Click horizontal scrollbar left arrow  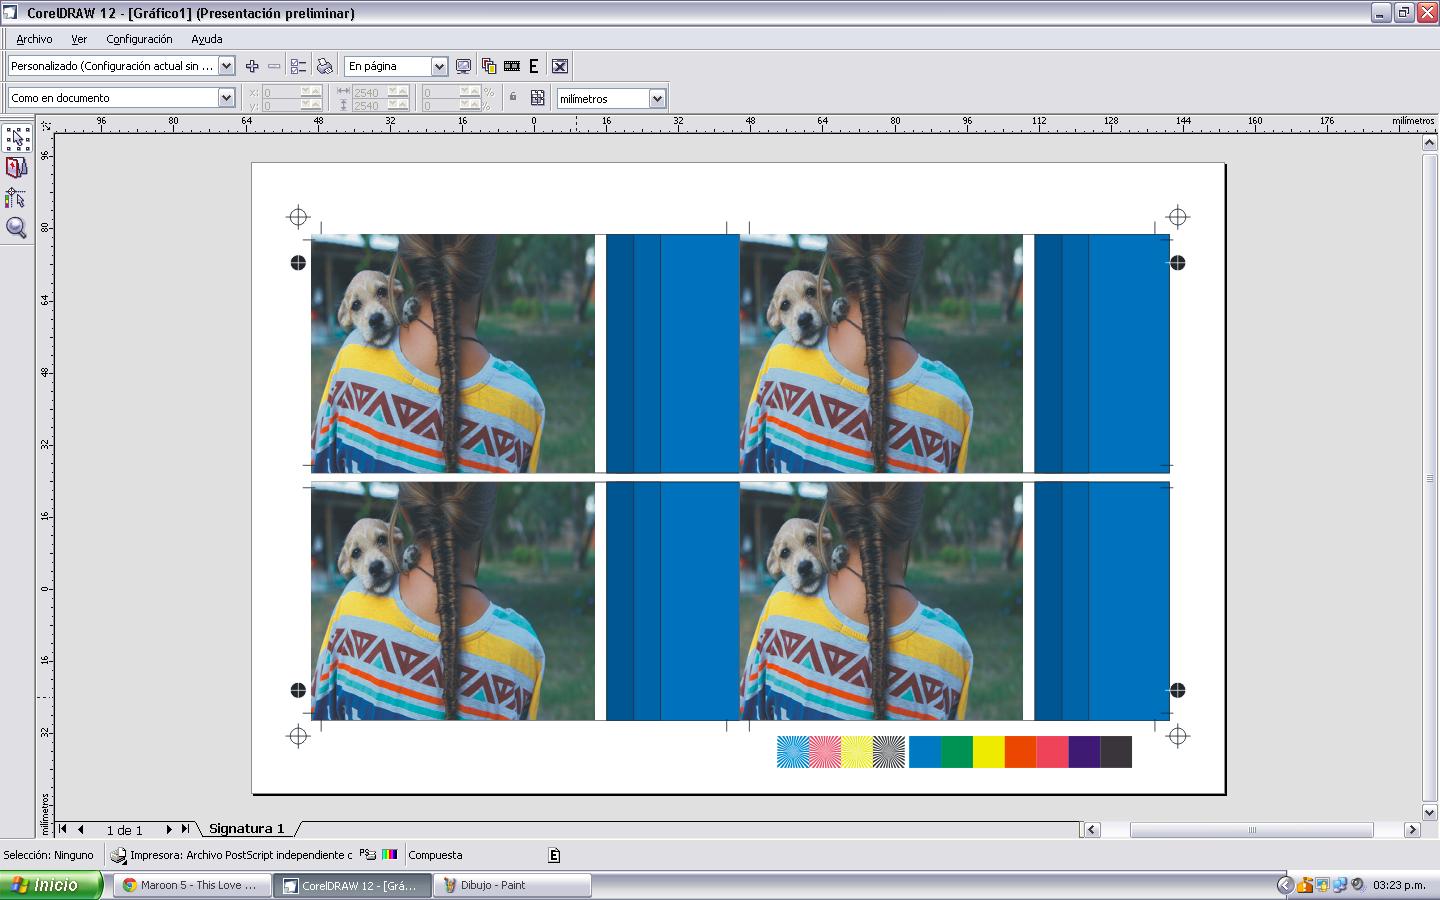coord(1091,829)
